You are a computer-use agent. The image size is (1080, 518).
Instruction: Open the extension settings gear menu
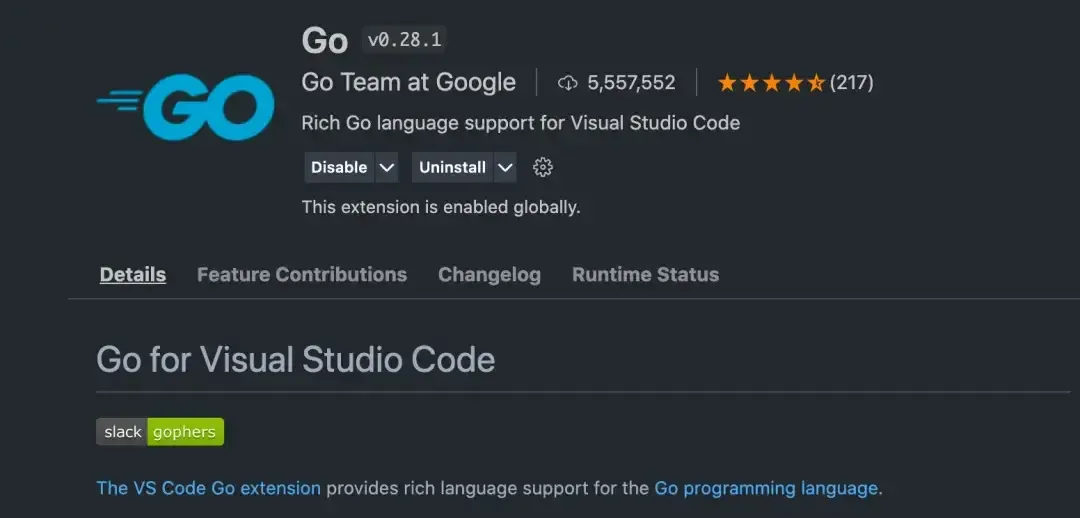pos(543,167)
